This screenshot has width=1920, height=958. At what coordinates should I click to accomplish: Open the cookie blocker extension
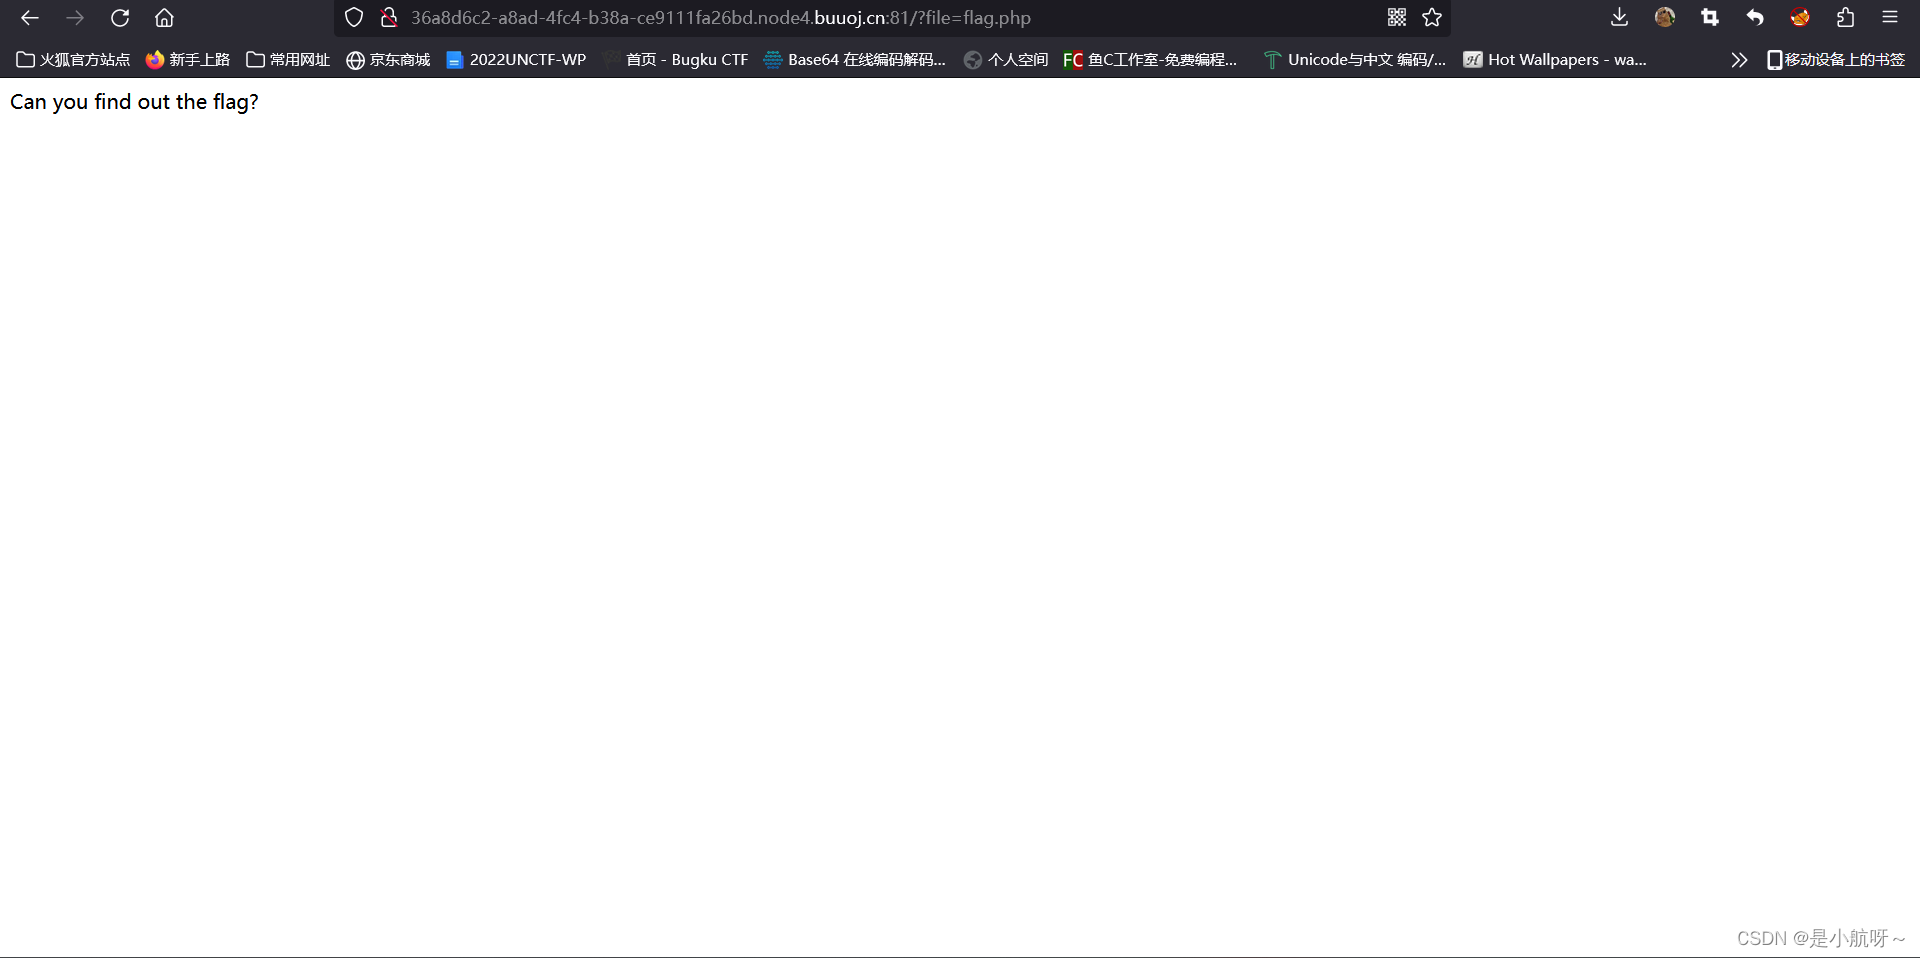coord(1799,17)
